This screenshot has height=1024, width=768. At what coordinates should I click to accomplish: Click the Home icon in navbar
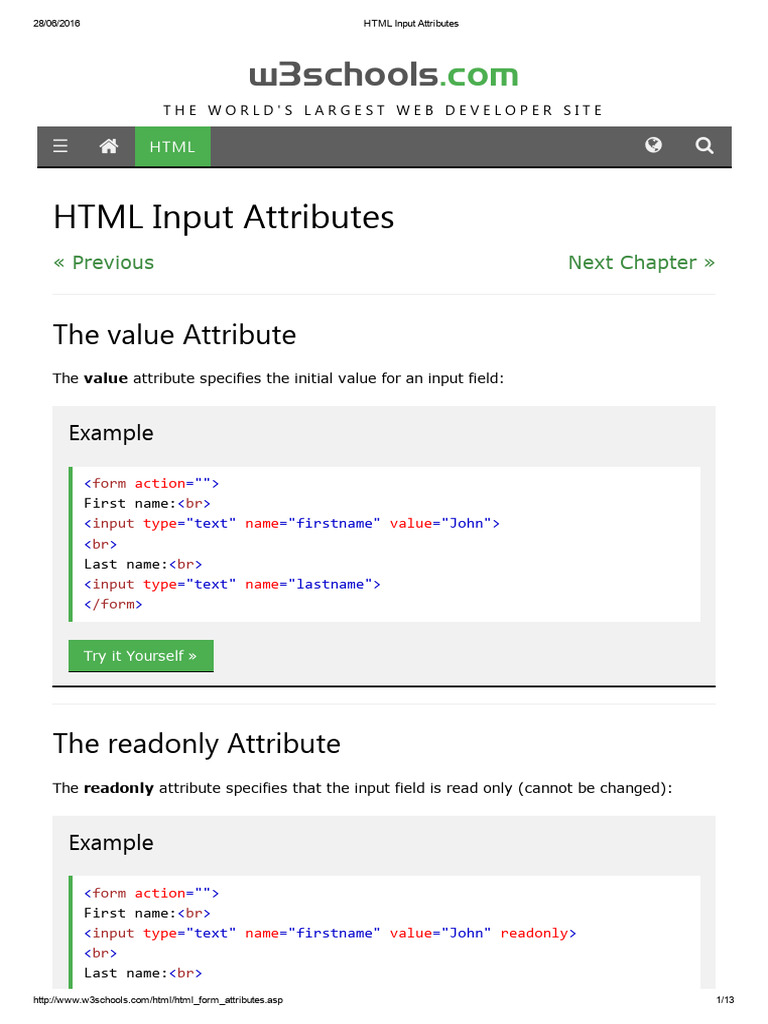pyautogui.click(x=109, y=146)
